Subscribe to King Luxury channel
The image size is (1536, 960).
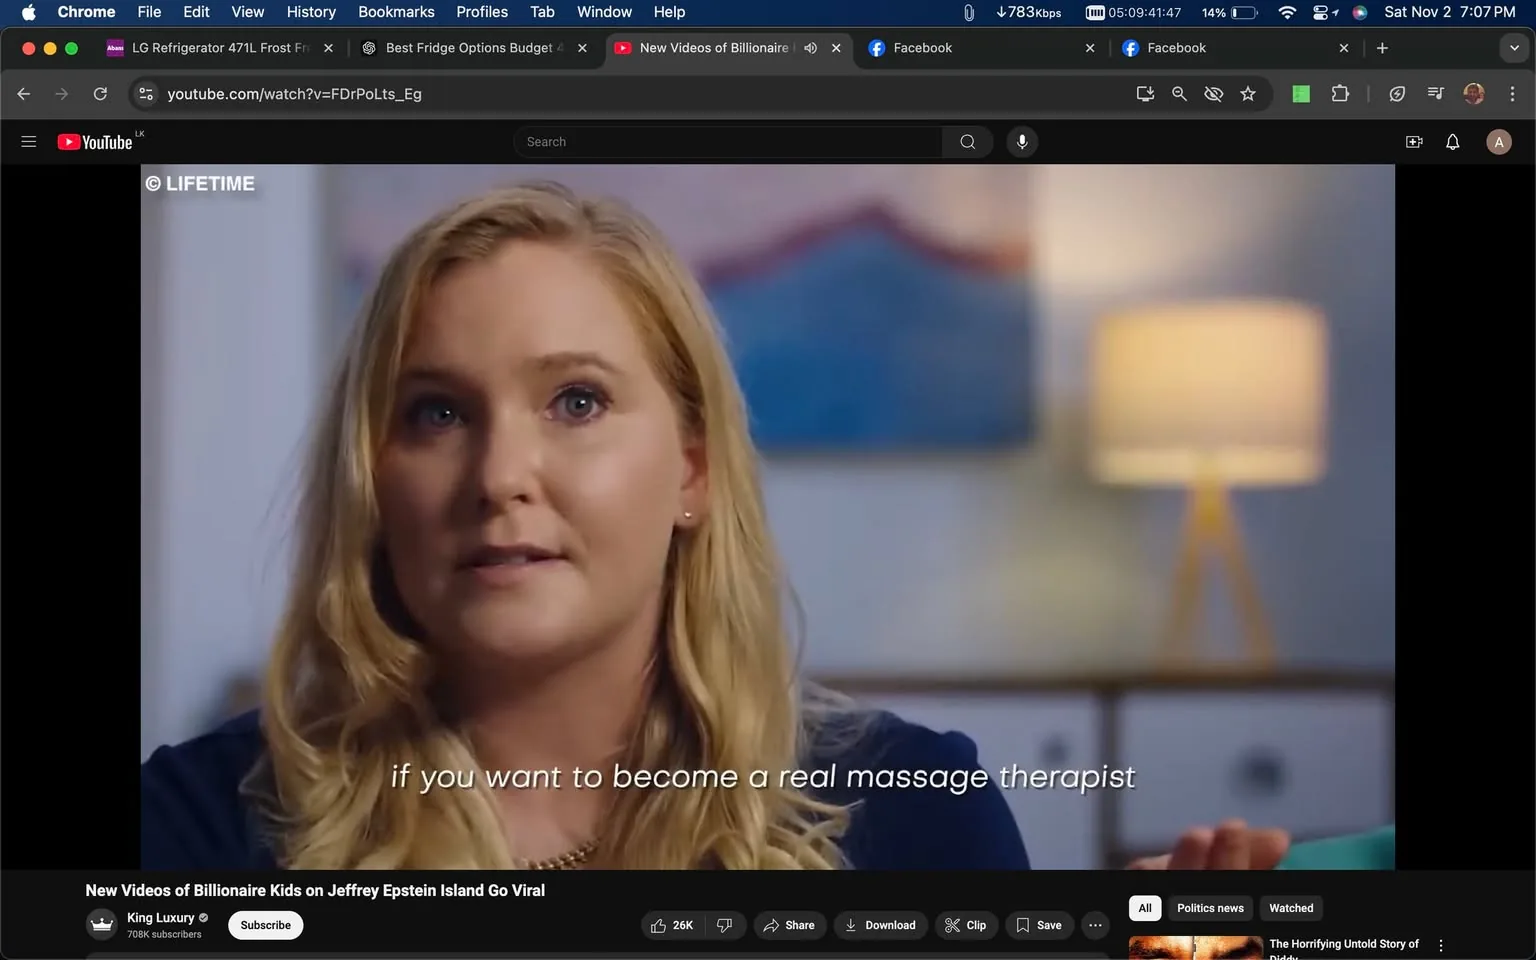(265, 925)
